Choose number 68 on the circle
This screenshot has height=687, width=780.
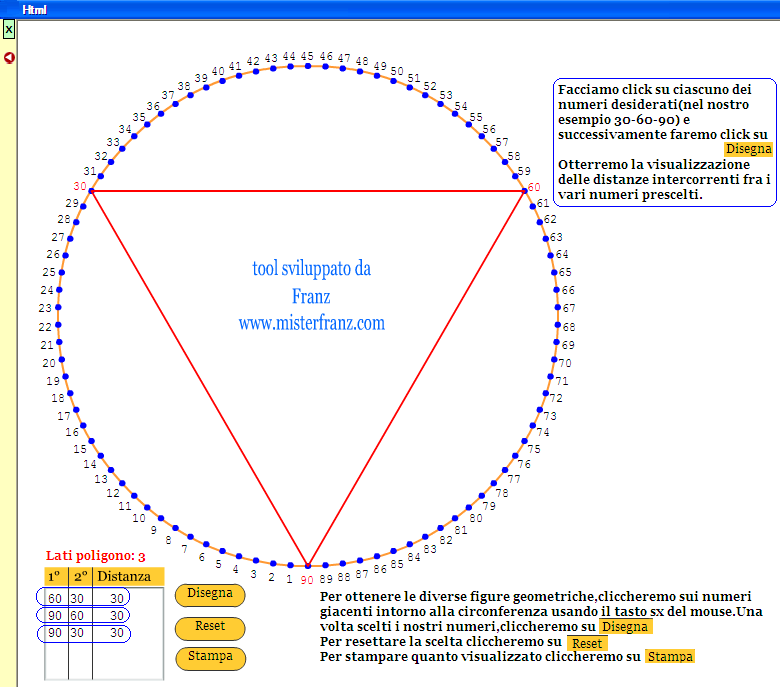(x=569, y=327)
